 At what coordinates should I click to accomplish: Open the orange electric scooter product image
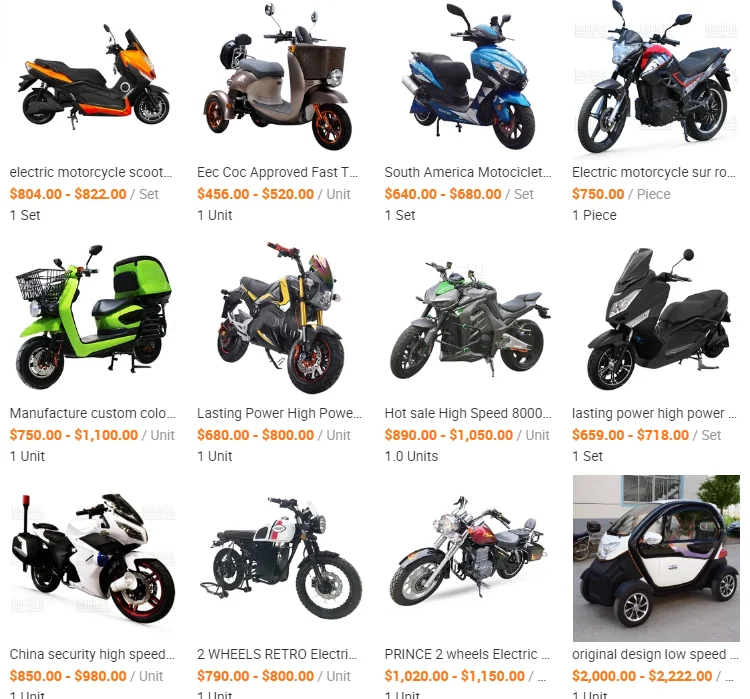click(93, 77)
